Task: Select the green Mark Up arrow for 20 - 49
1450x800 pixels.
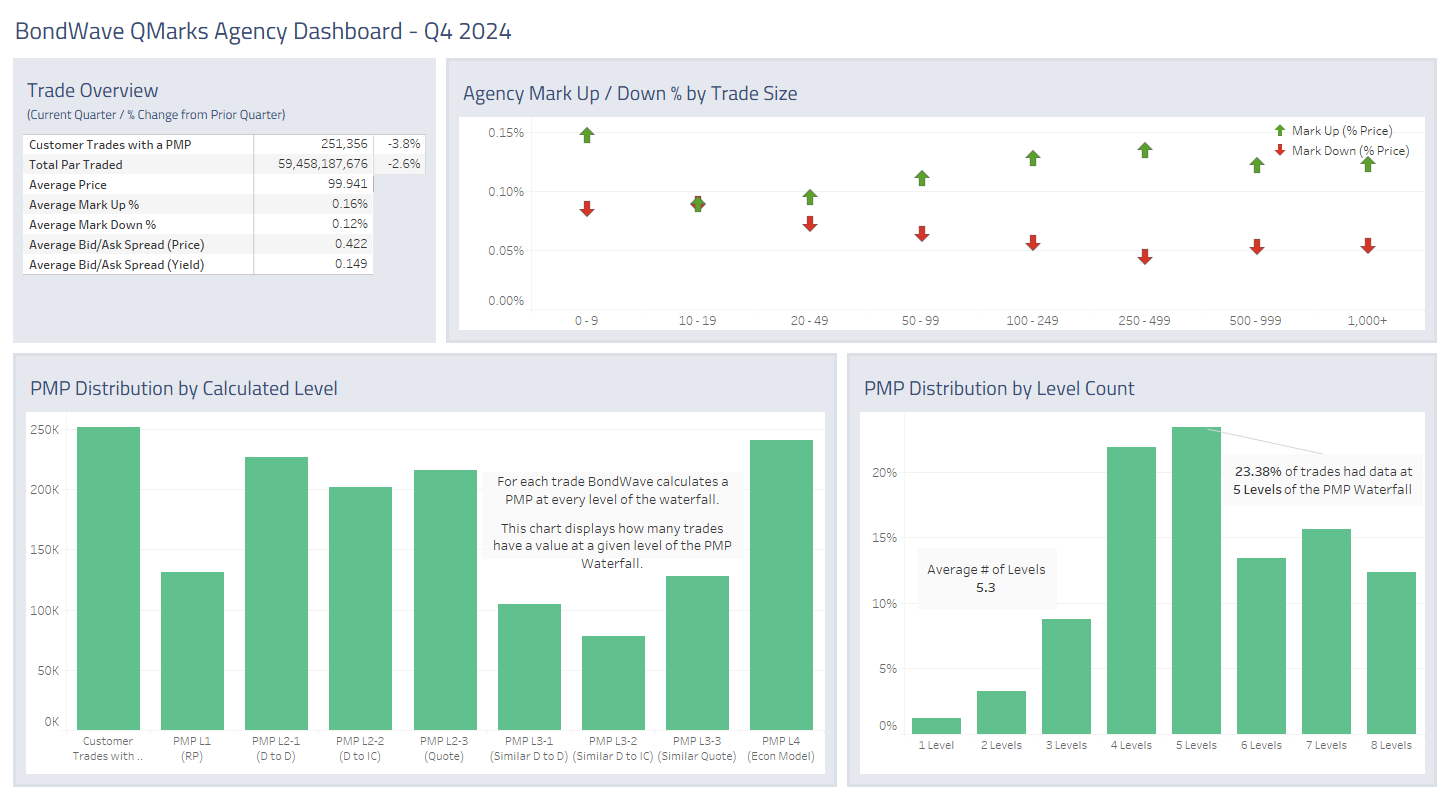Action: (x=810, y=197)
